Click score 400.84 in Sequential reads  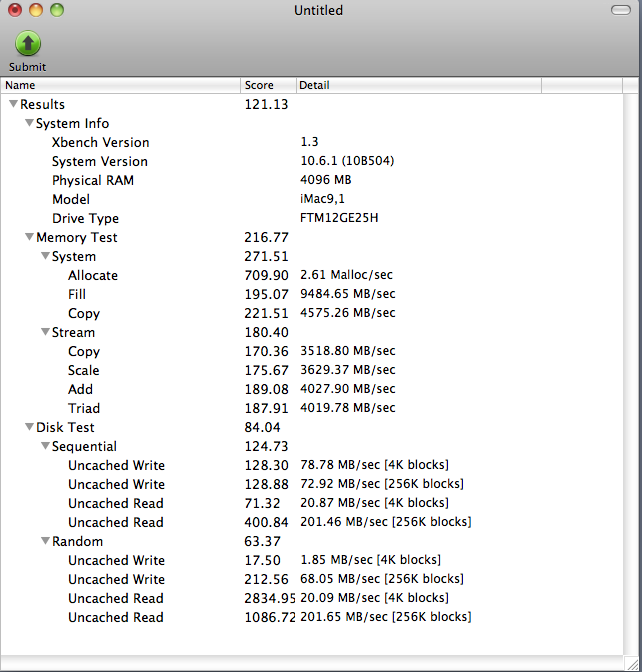pyautogui.click(x=266, y=522)
